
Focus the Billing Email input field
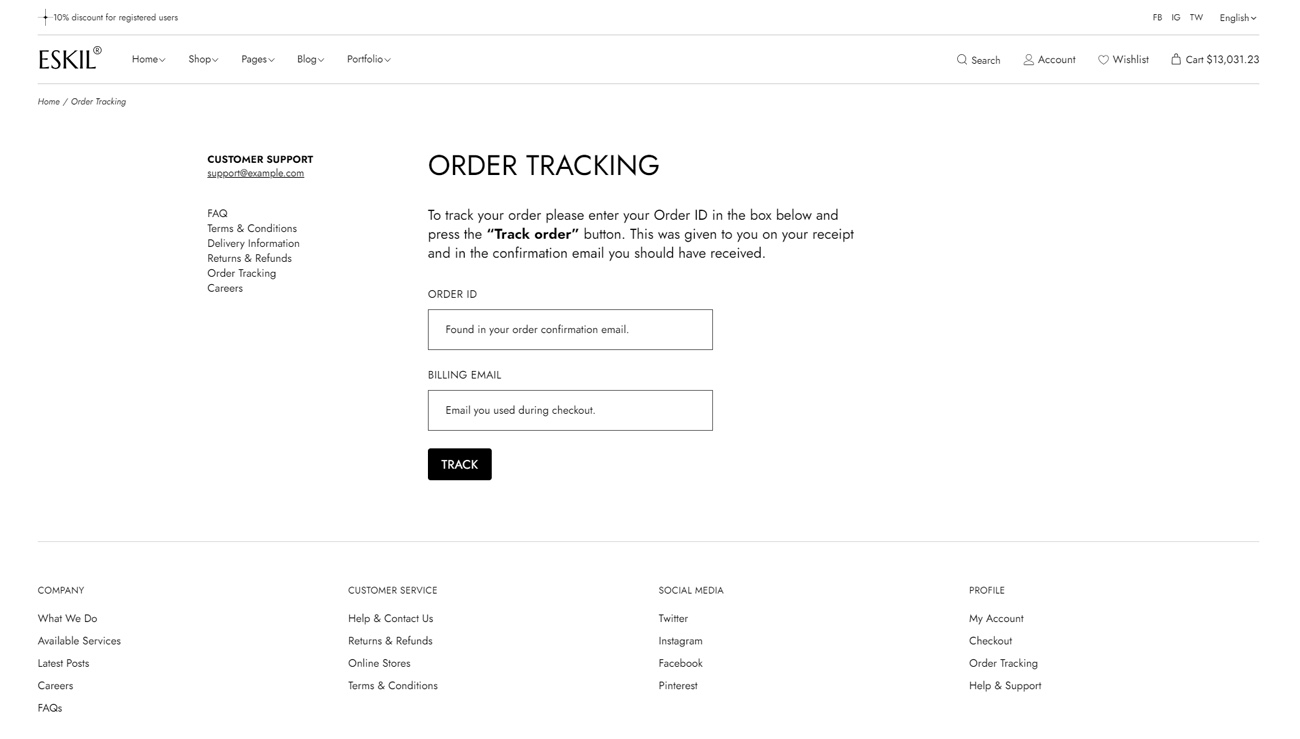[570, 410]
